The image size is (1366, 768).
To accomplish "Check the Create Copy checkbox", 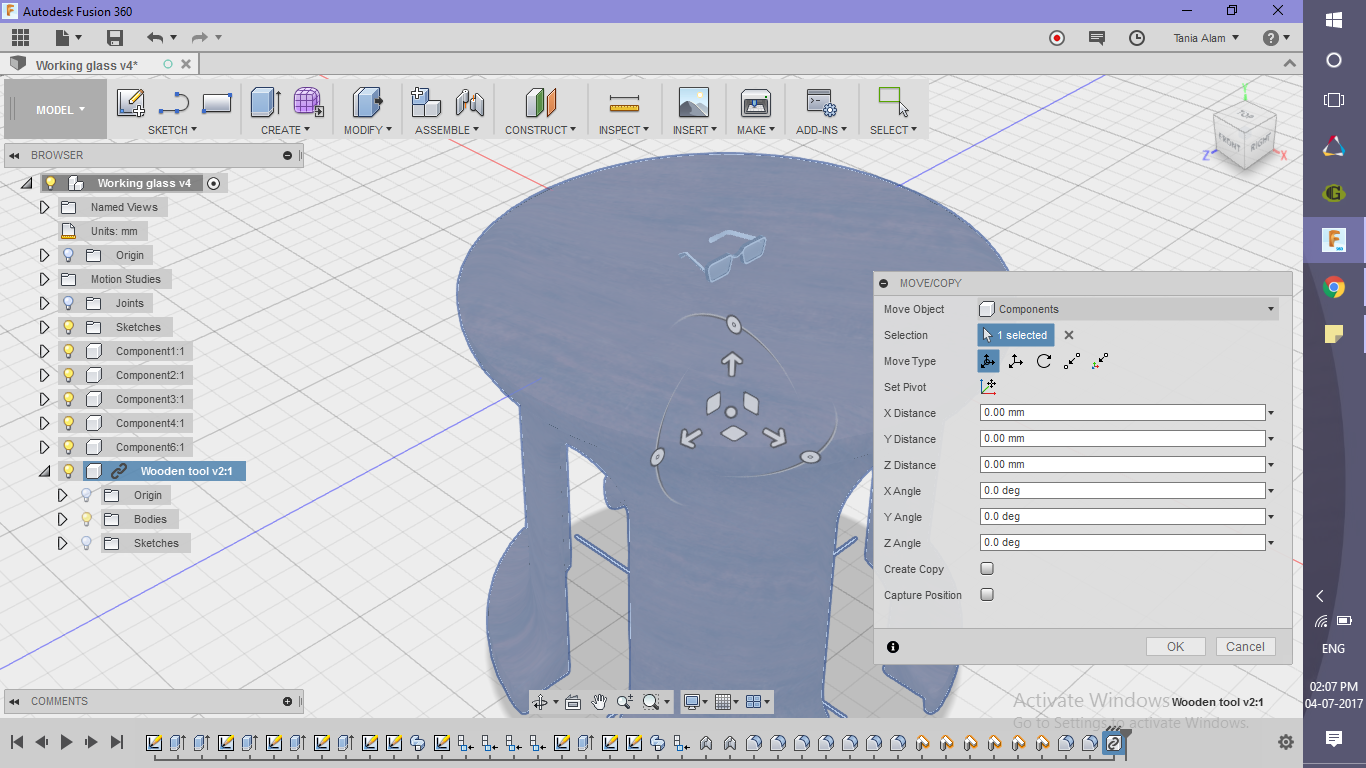I will pyautogui.click(x=987, y=569).
